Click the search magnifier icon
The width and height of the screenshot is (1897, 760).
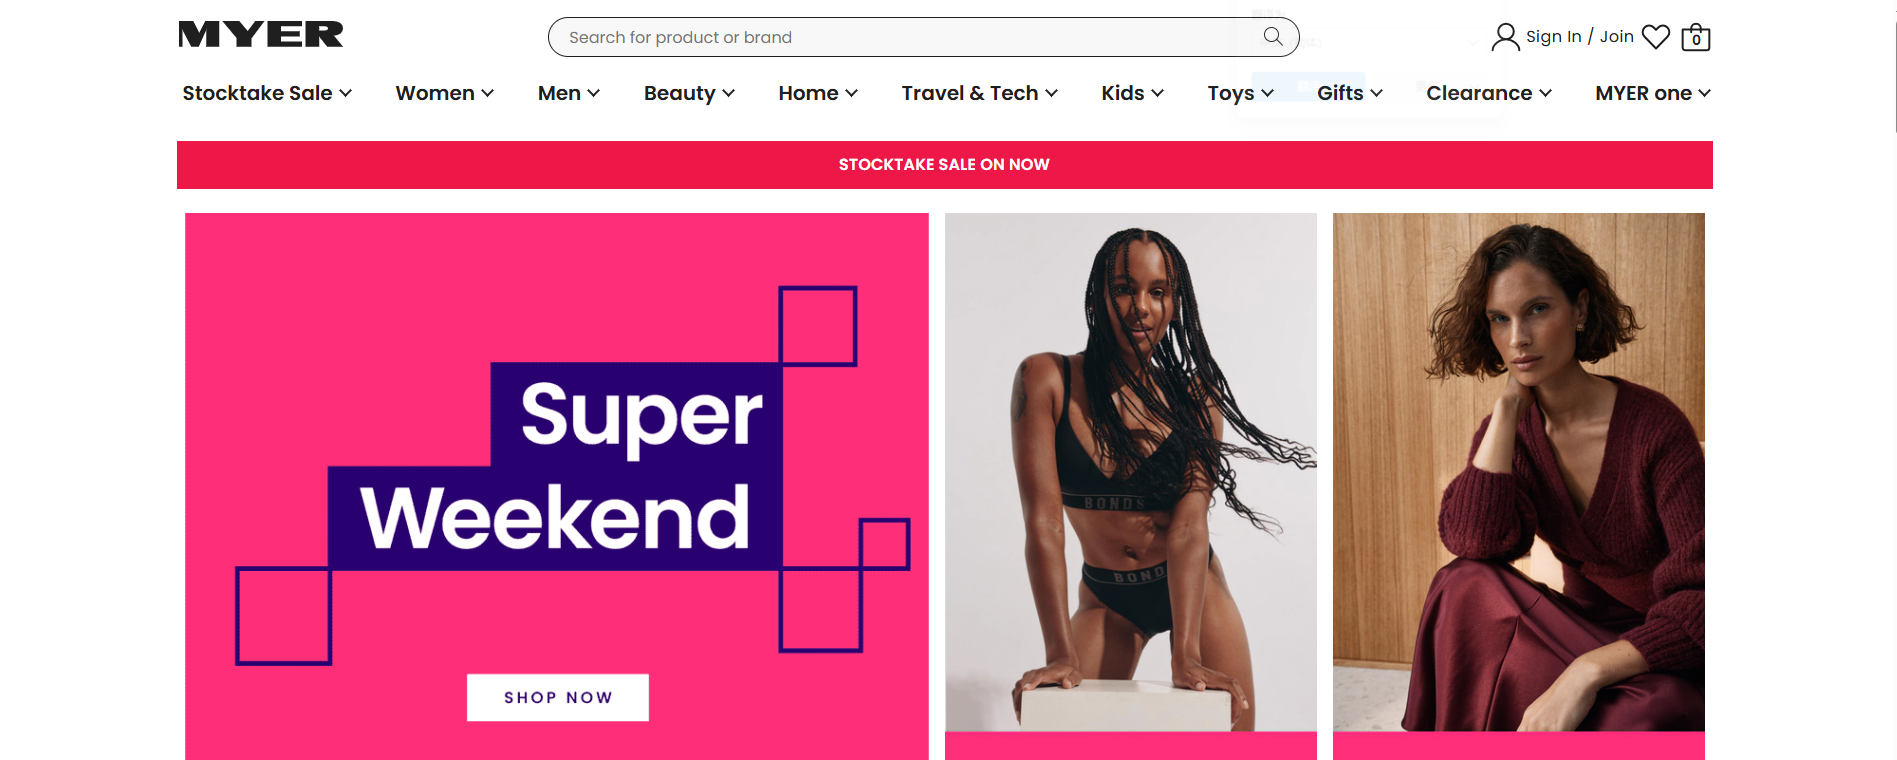pos(1273,37)
